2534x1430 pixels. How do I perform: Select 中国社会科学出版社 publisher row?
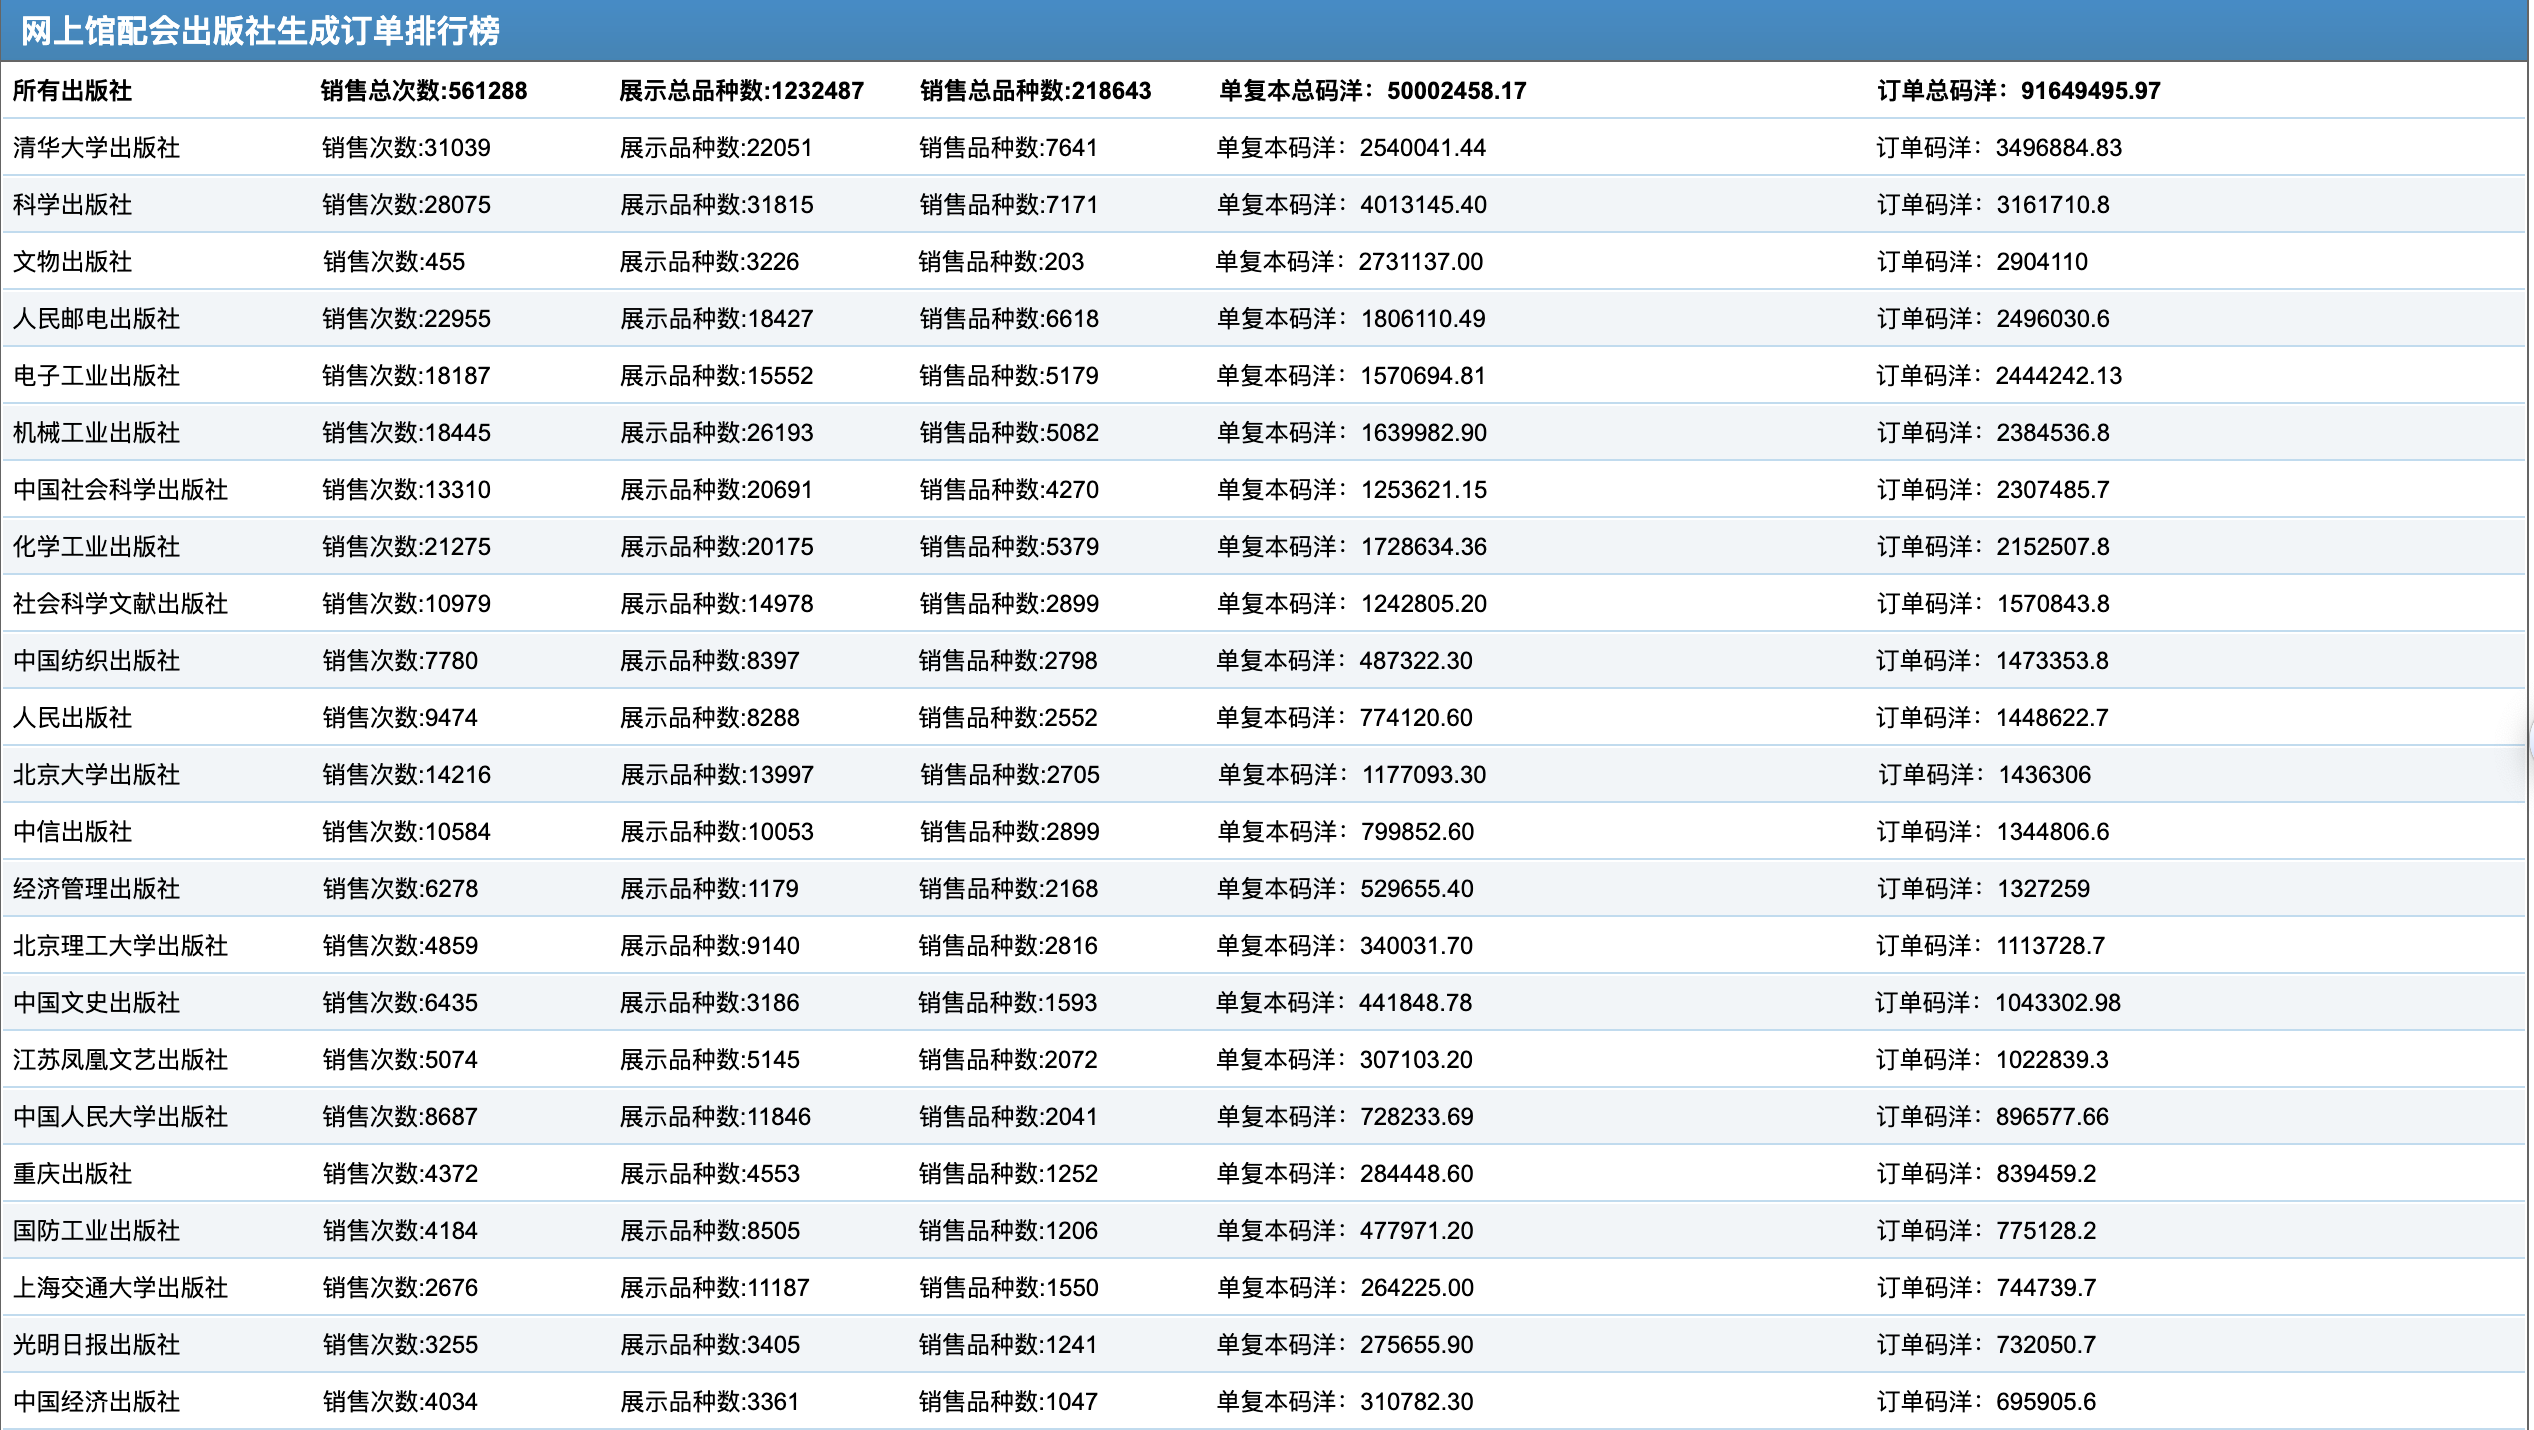click(120, 490)
